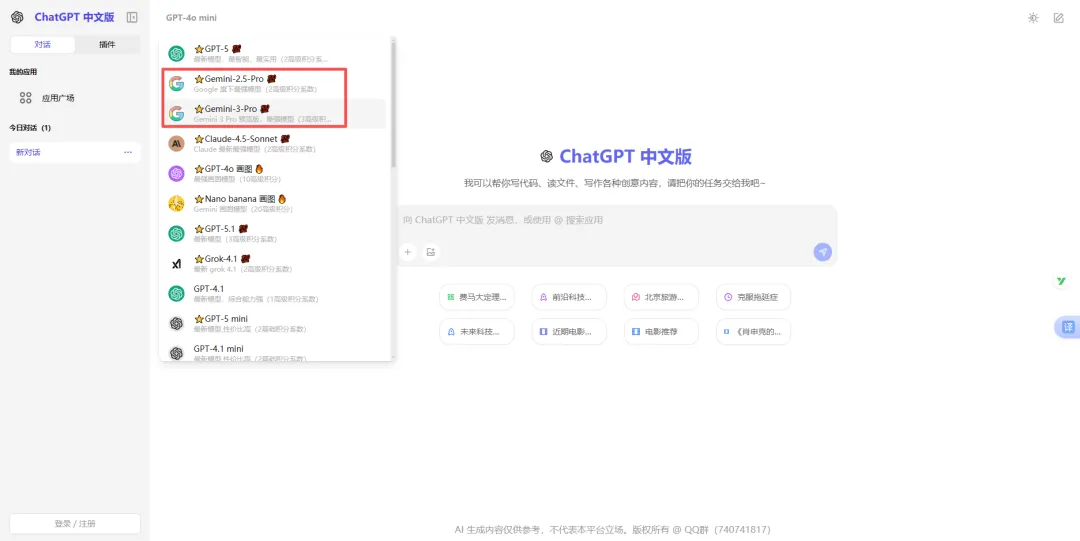Choose the Claude-4.5-Sonnet model
The width and height of the screenshot is (1080, 541).
tap(276, 143)
